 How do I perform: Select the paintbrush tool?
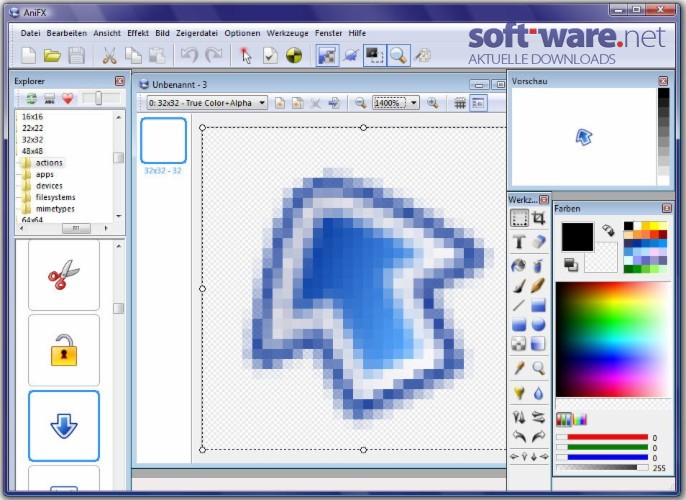pyautogui.click(x=519, y=287)
